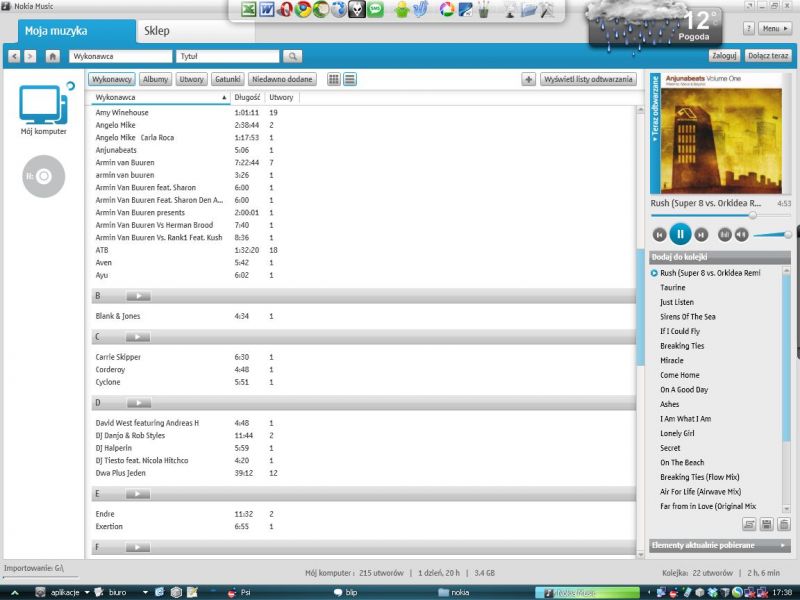The height and width of the screenshot is (600, 800).
Task: Open the Pogoda weather widget
Action: (x=656, y=26)
